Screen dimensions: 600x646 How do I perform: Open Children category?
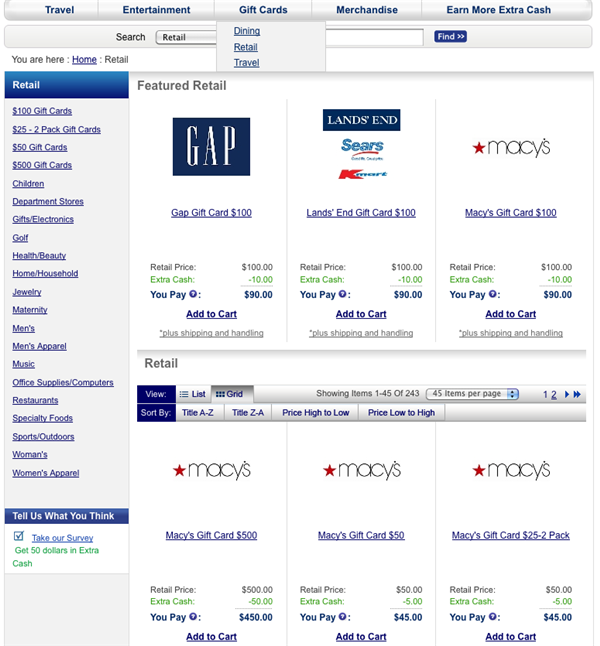point(28,184)
